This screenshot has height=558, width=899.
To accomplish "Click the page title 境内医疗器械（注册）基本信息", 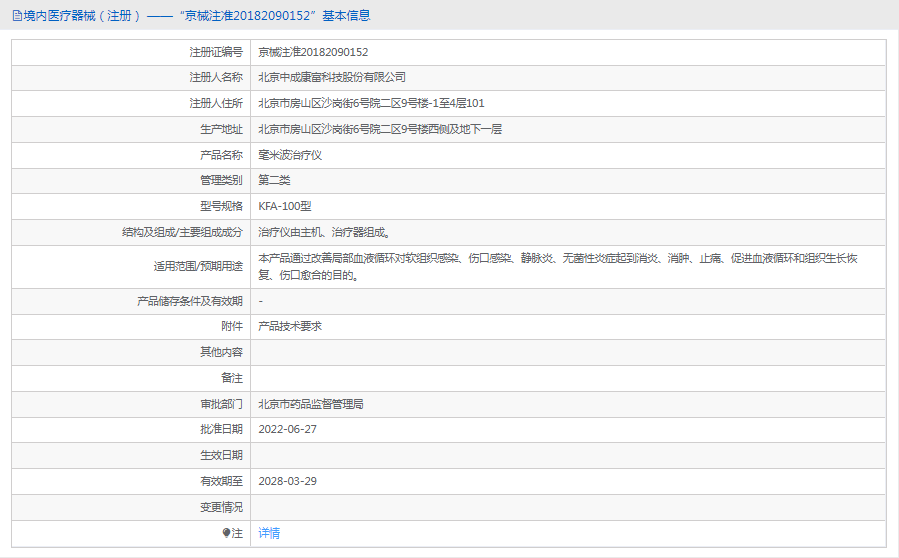I will point(197,16).
